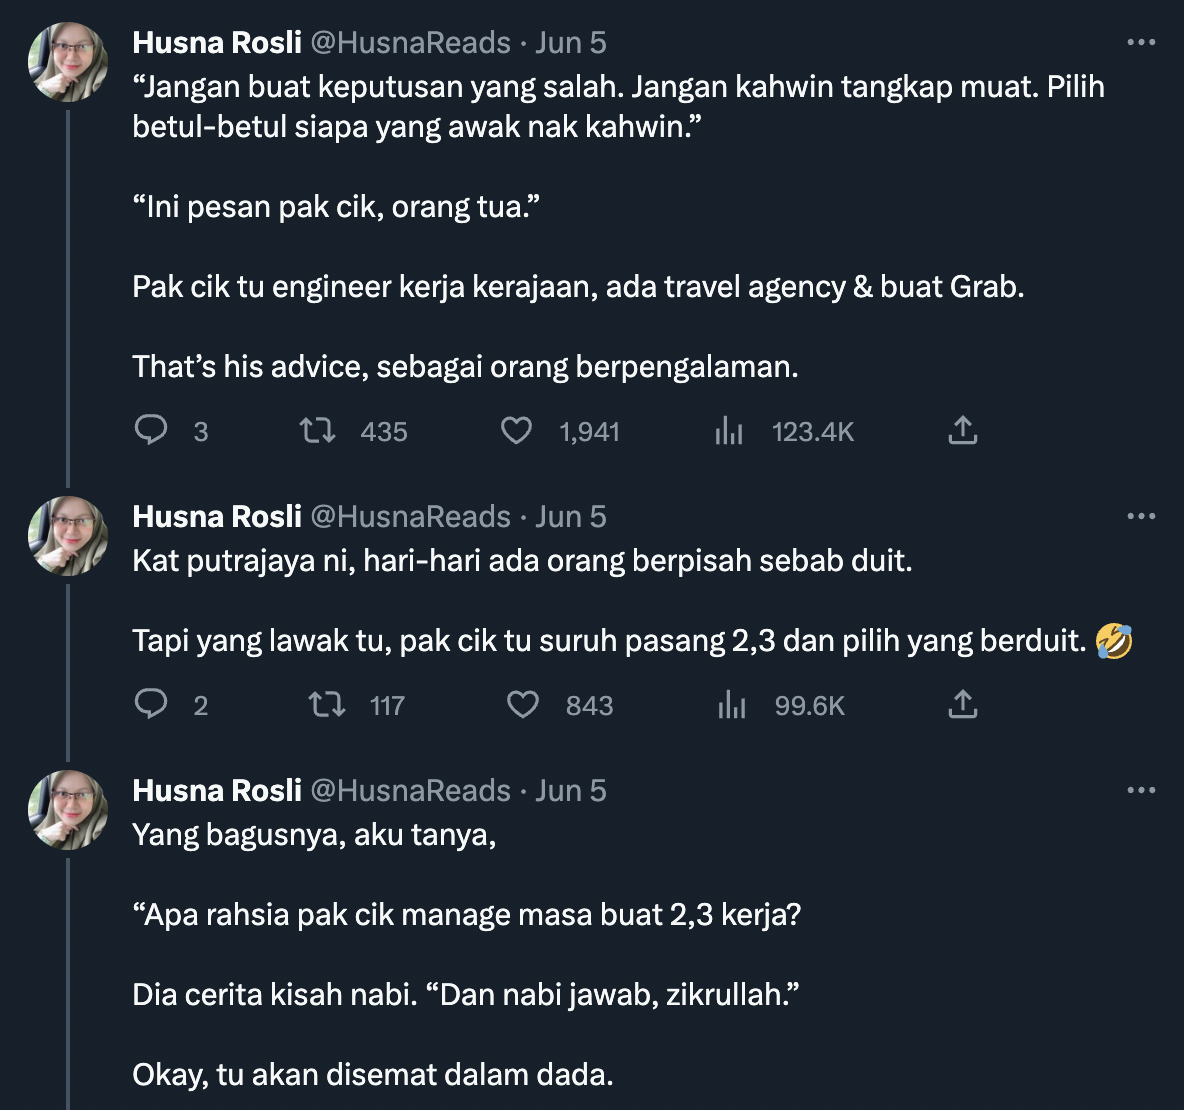Reply to the tweet about Putrajaya

[151, 705]
